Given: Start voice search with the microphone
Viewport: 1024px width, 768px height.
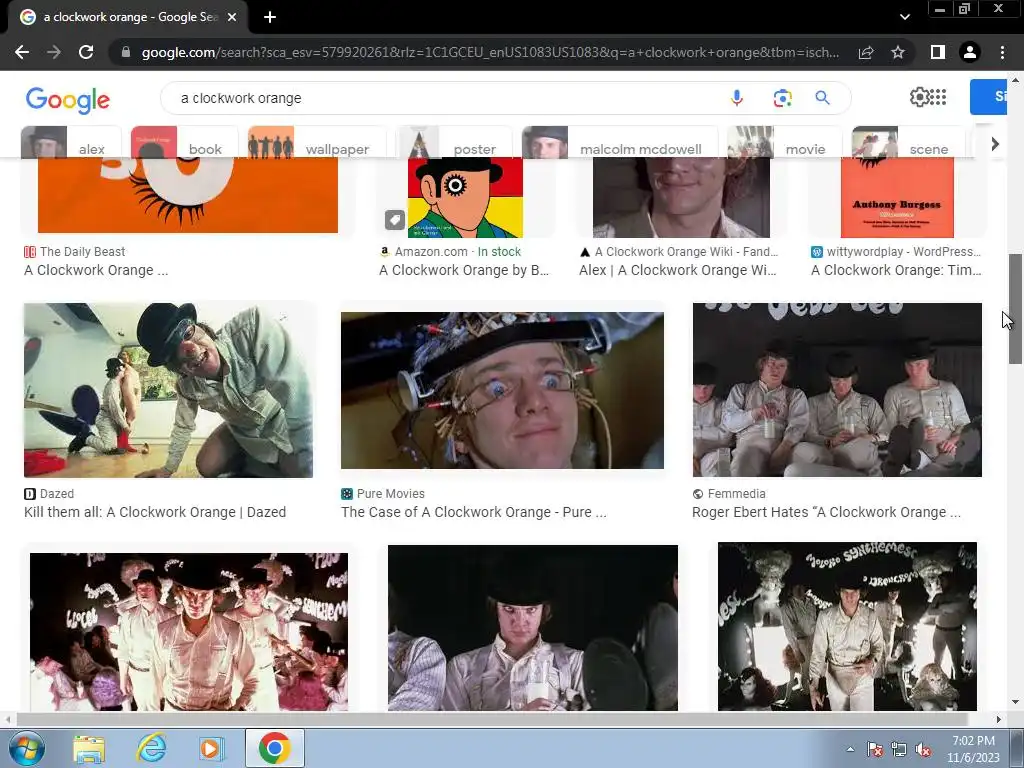Looking at the screenshot, I should click(x=737, y=98).
